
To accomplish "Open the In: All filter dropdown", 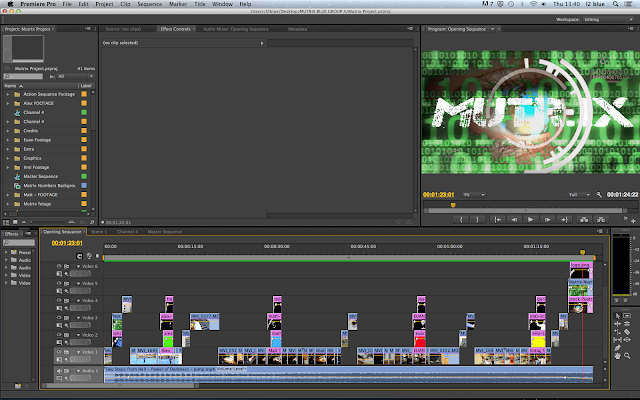I will click(76, 76).
